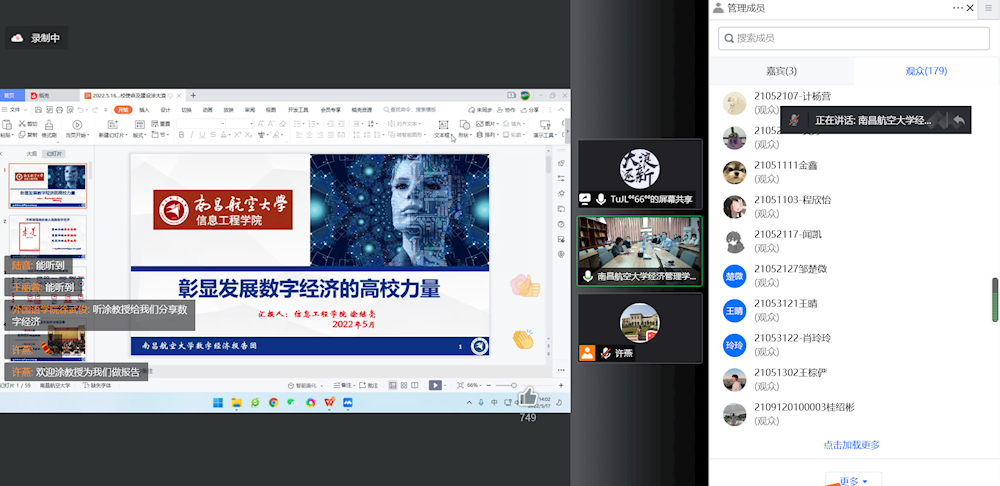1000x486 pixels.
Task: Switch to slide sorter view icon
Action: [x=404, y=385]
